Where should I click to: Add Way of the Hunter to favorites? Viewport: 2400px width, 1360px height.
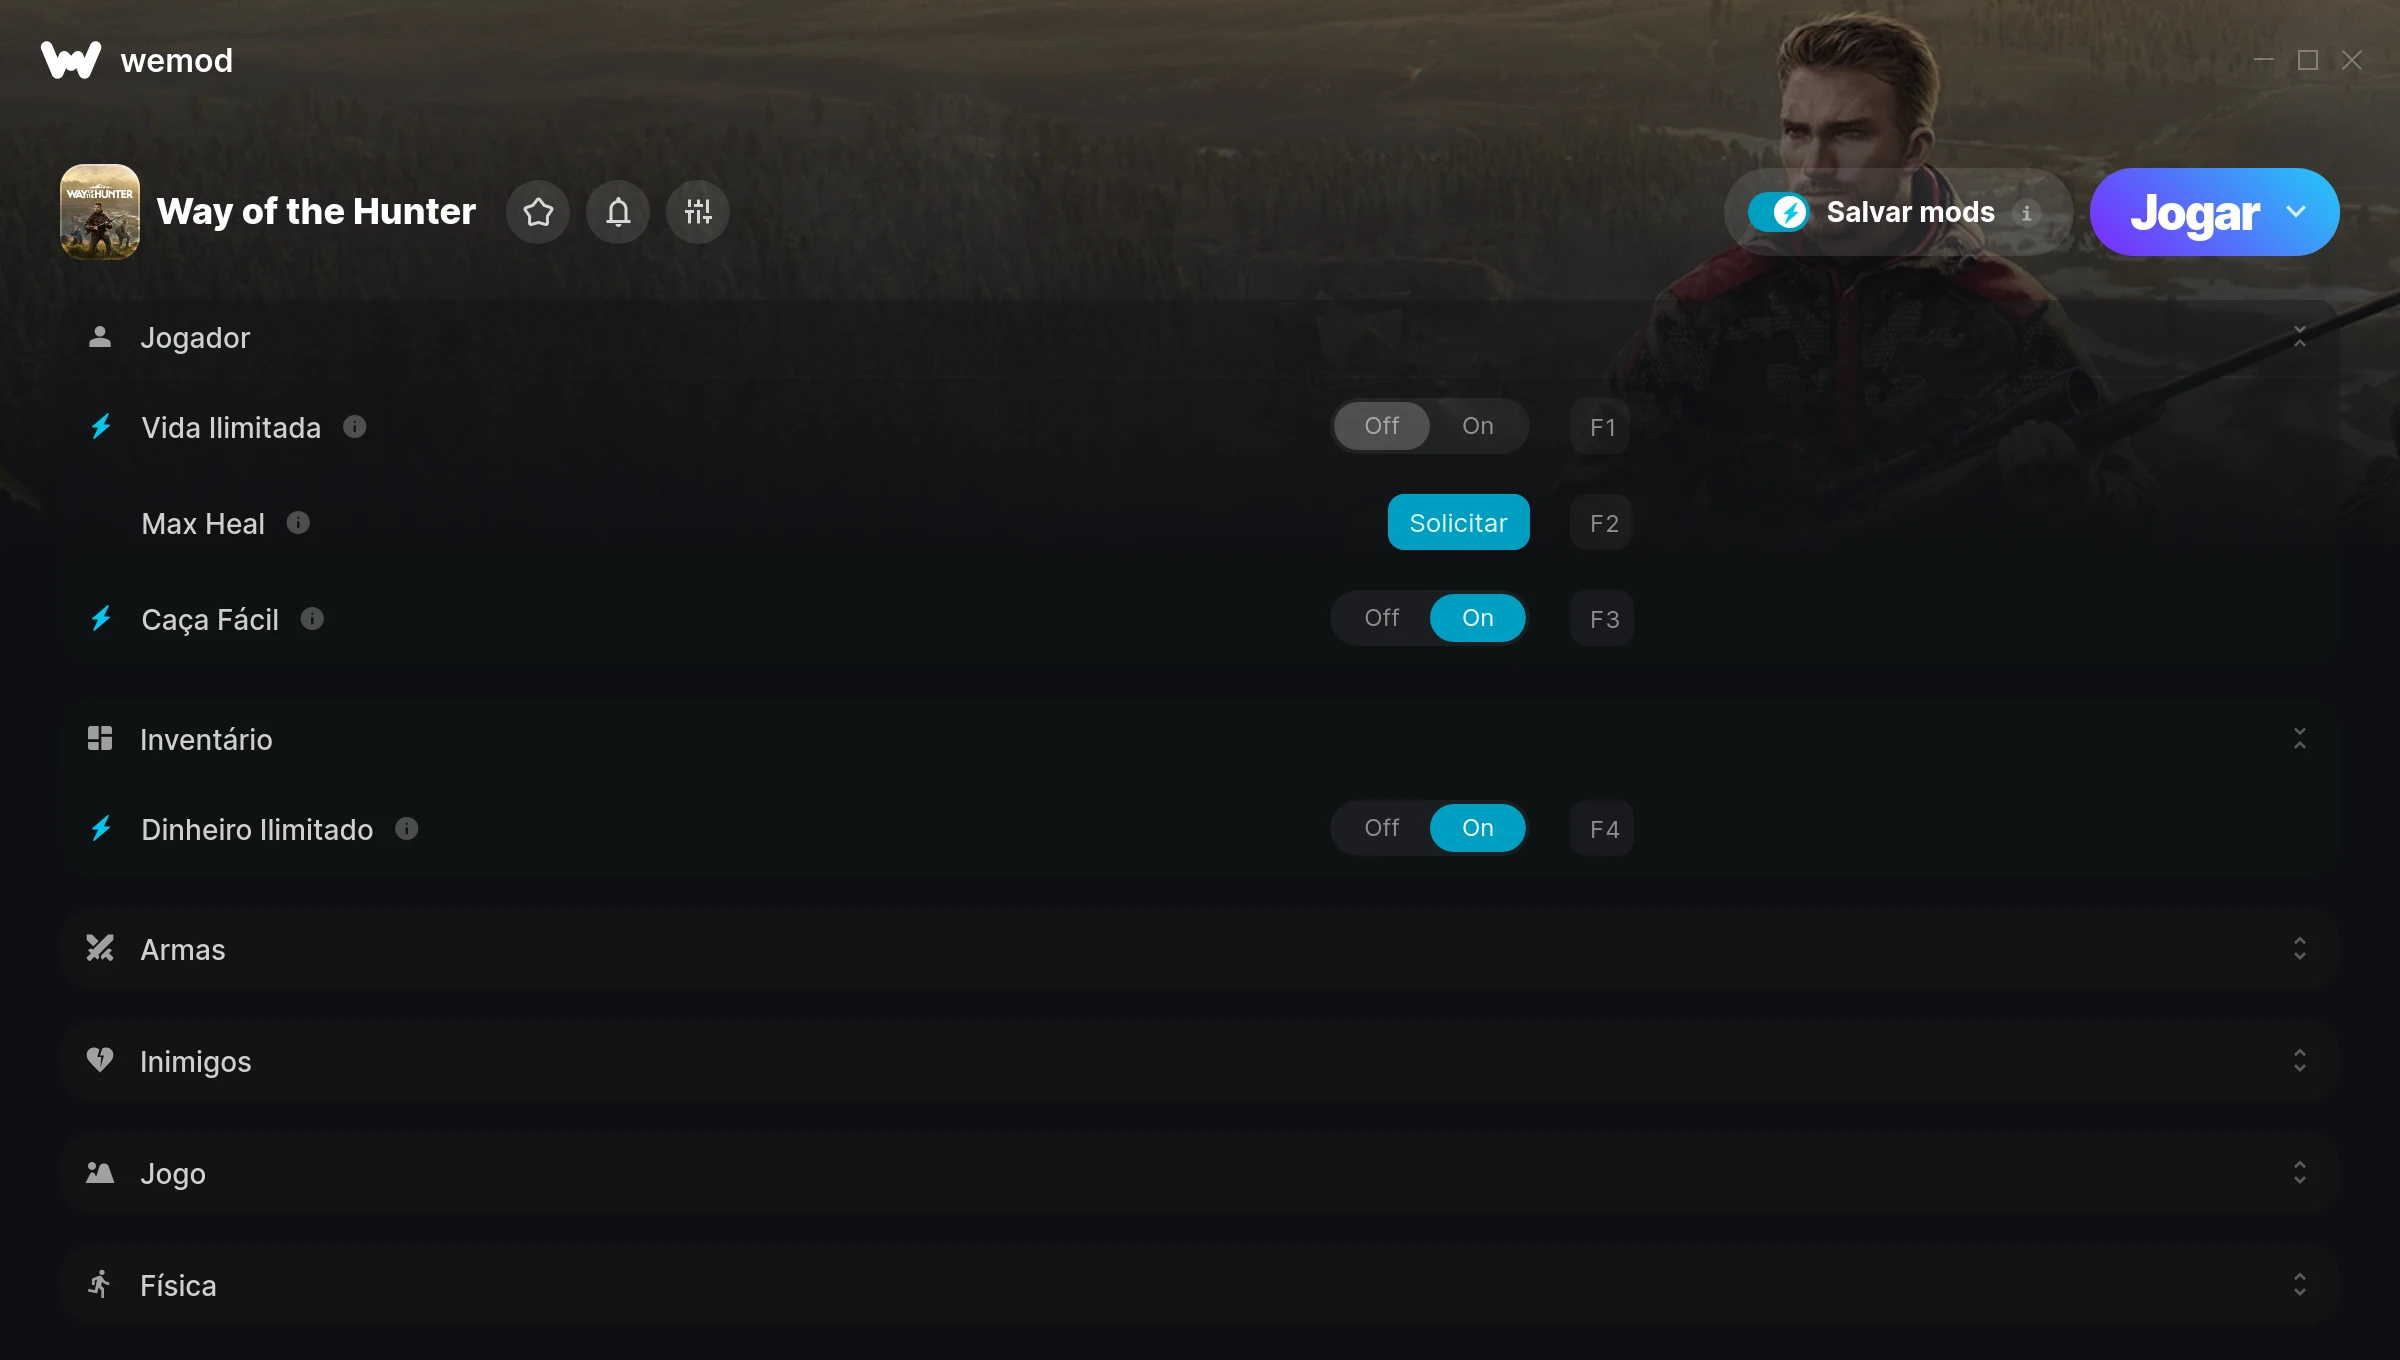coord(538,212)
